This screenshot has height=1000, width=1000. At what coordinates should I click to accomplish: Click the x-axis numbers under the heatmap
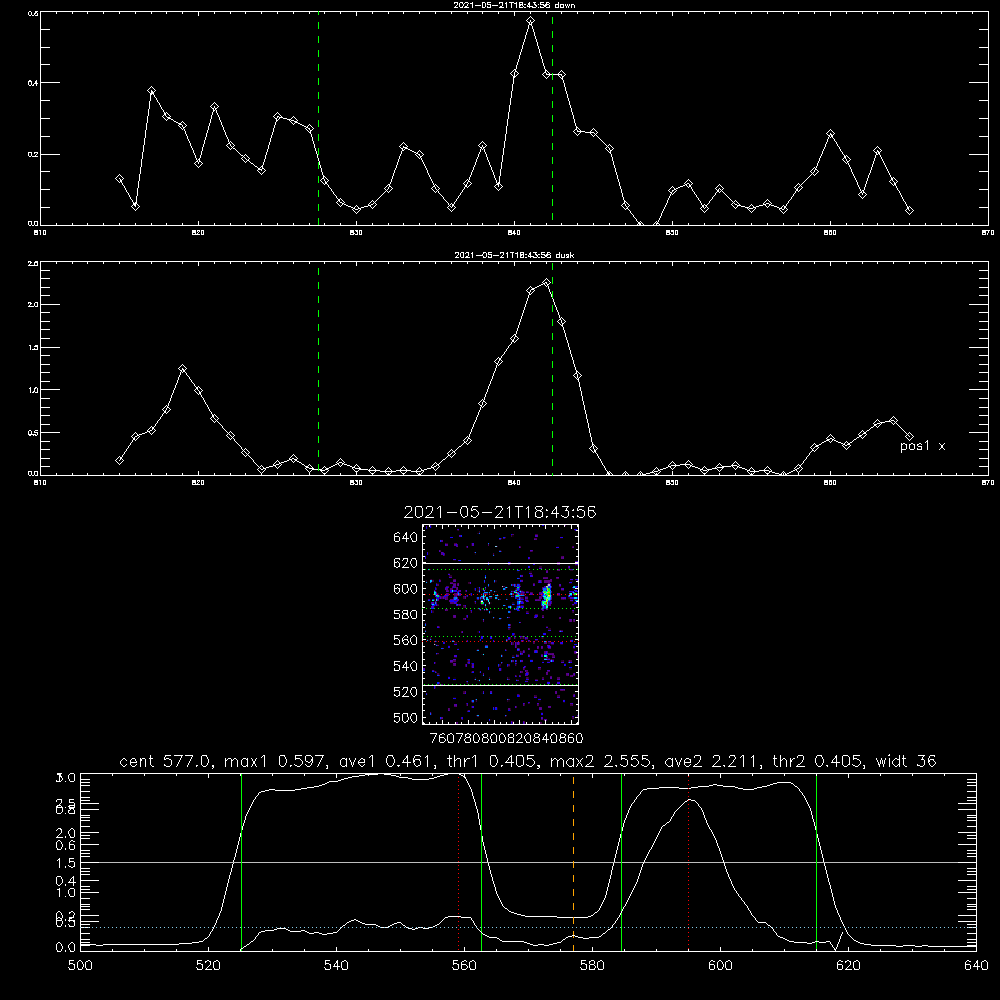point(506,738)
